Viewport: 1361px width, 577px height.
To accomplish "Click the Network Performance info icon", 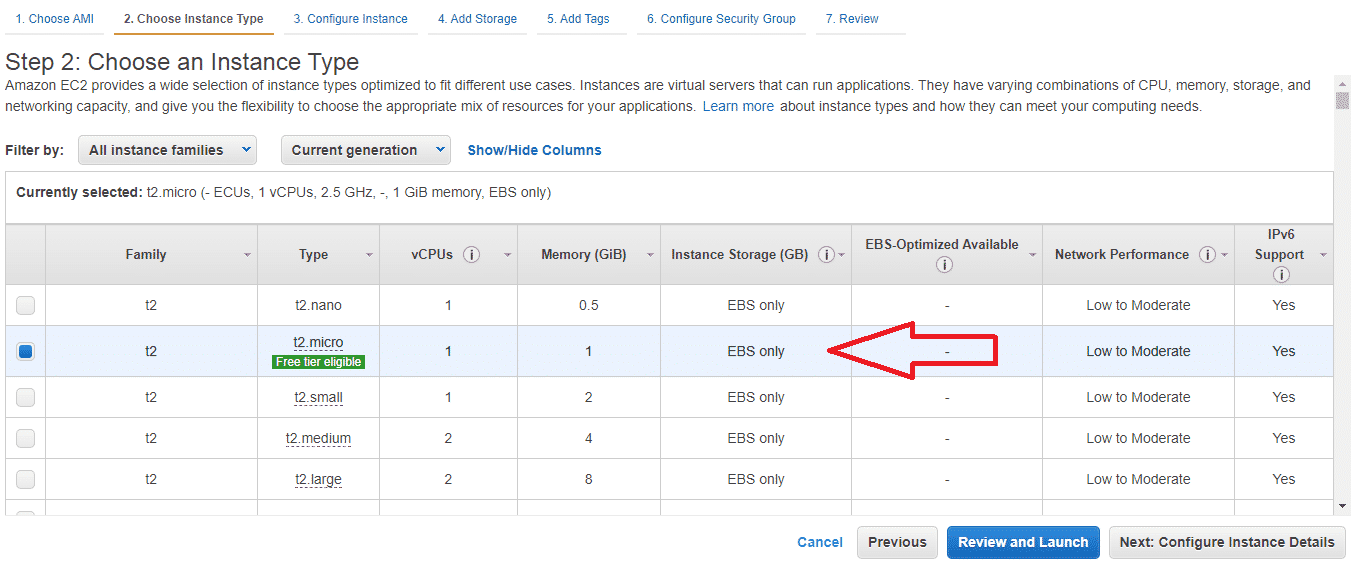I will (1207, 255).
